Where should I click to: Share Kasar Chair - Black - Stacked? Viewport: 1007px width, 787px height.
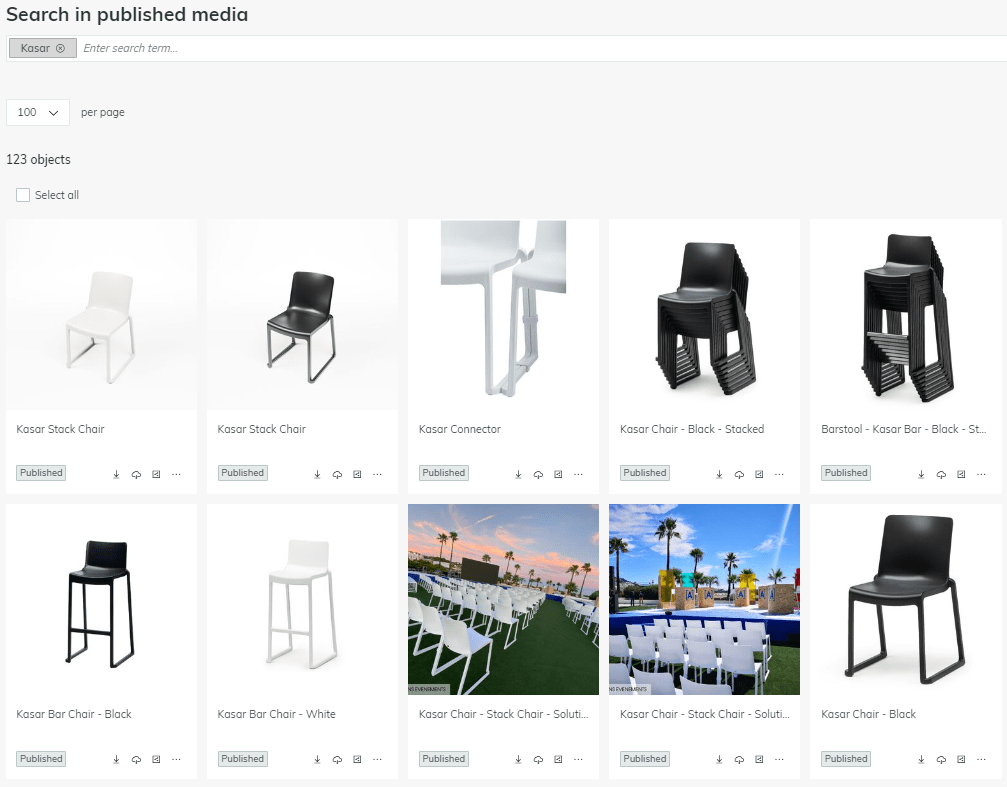[759, 475]
